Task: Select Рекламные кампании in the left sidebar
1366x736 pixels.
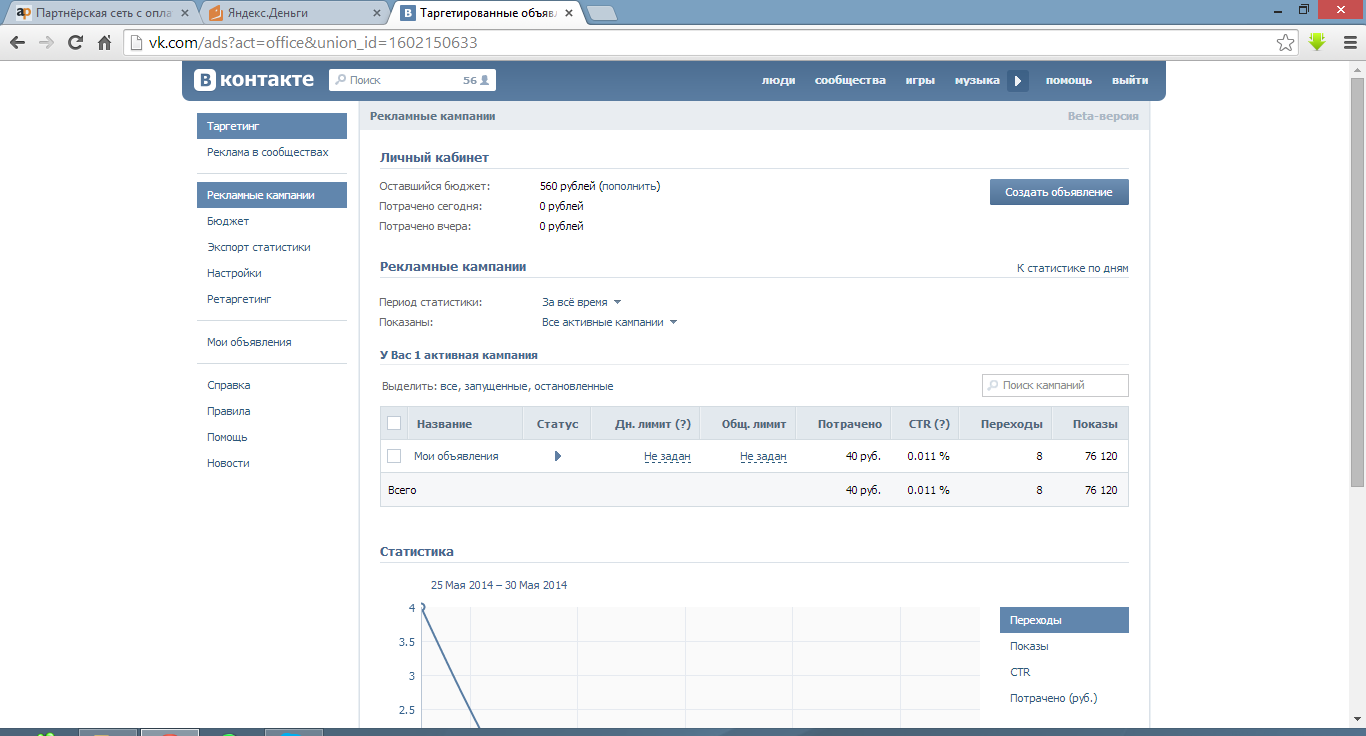Action: coord(272,195)
